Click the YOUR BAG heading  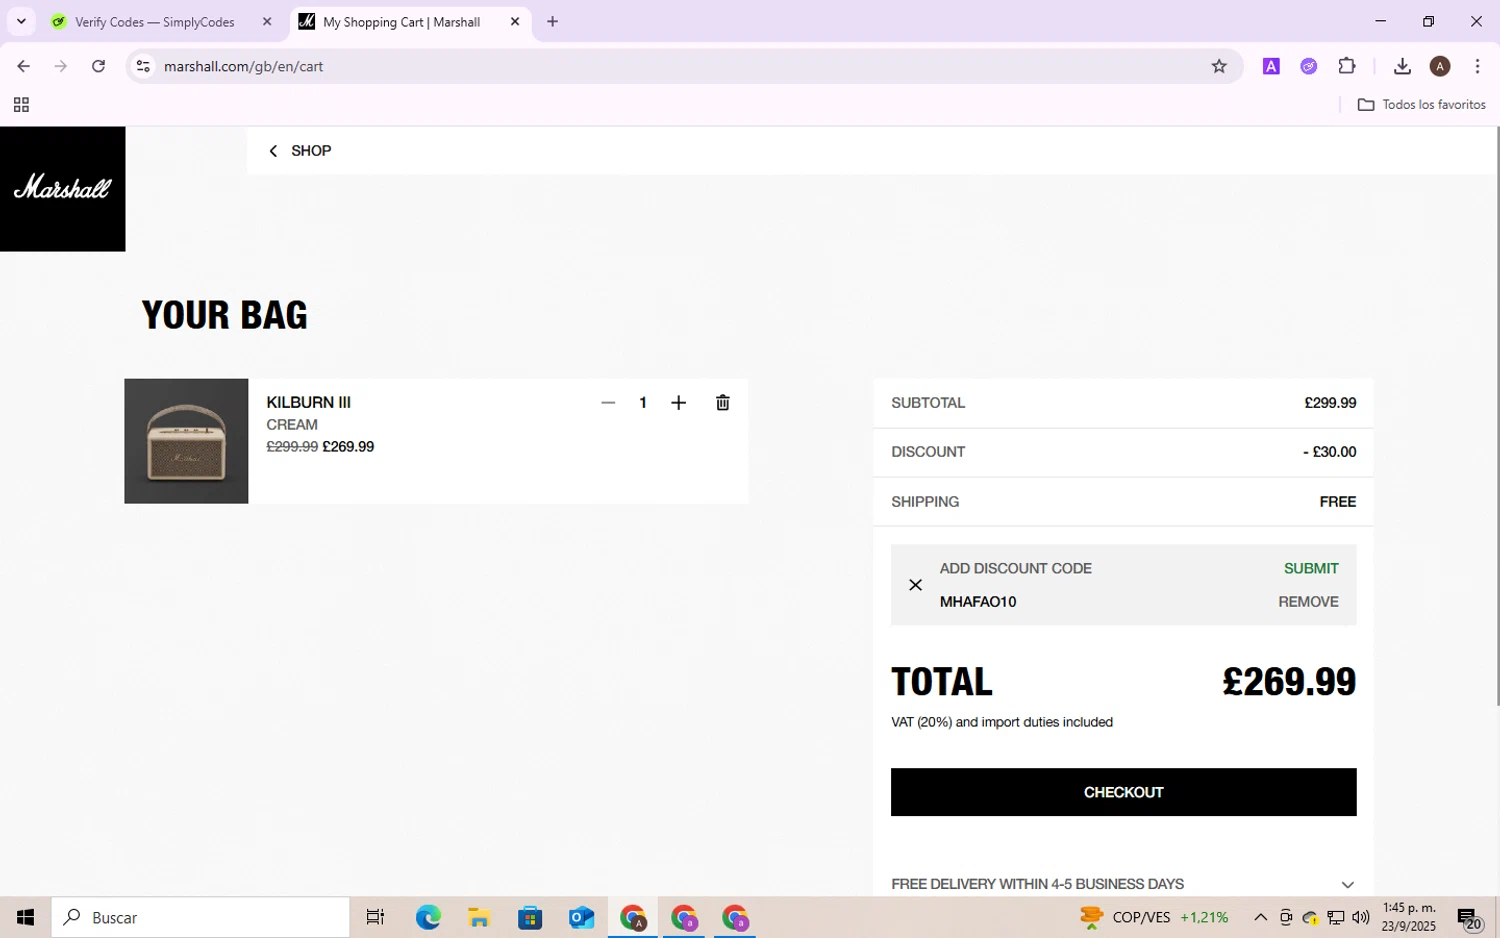click(224, 315)
